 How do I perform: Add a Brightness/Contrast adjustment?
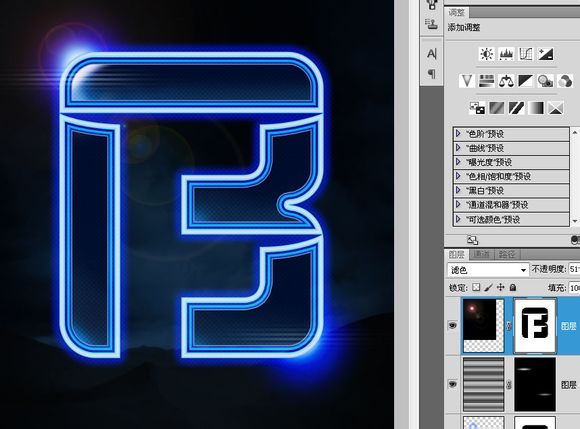tap(486, 54)
